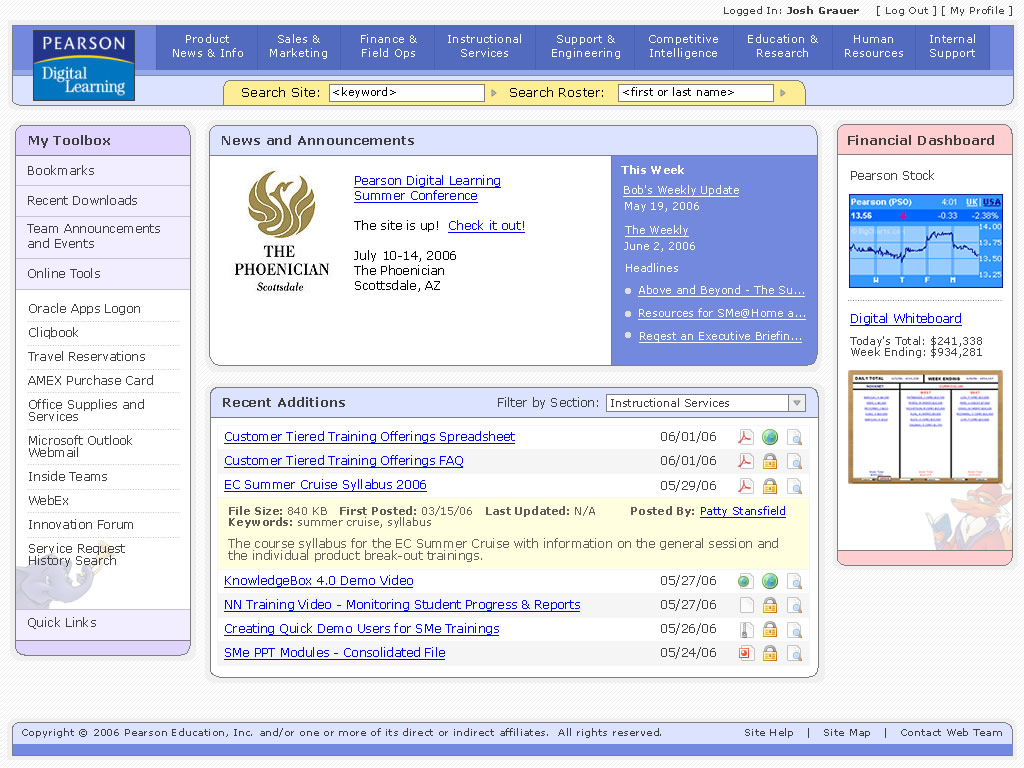Click the Pearson Digital Learning logo
Screen dimensions: 1024x768
83,64
